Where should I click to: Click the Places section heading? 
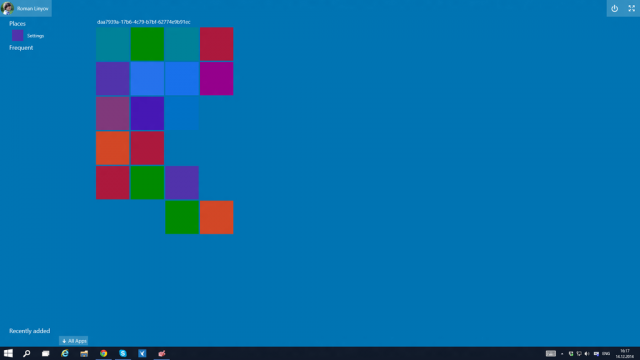(18, 24)
